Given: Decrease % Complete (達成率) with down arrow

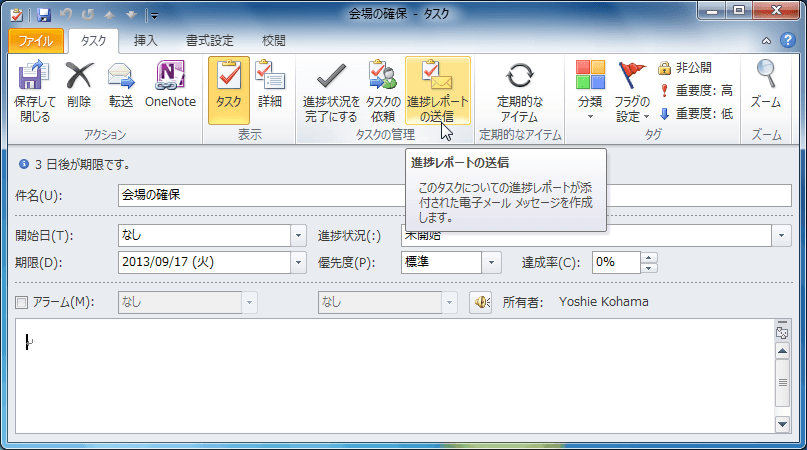Looking at the screenshot, I should point(648,268).
